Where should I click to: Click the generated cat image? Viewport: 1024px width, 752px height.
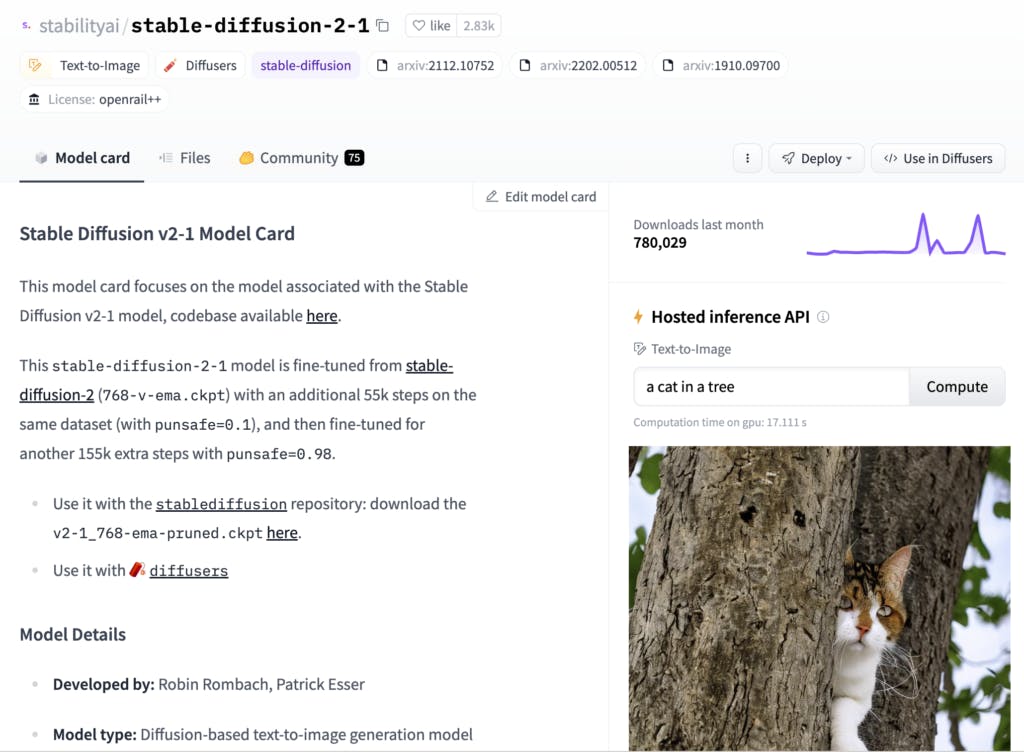click(x=819, y=598)
